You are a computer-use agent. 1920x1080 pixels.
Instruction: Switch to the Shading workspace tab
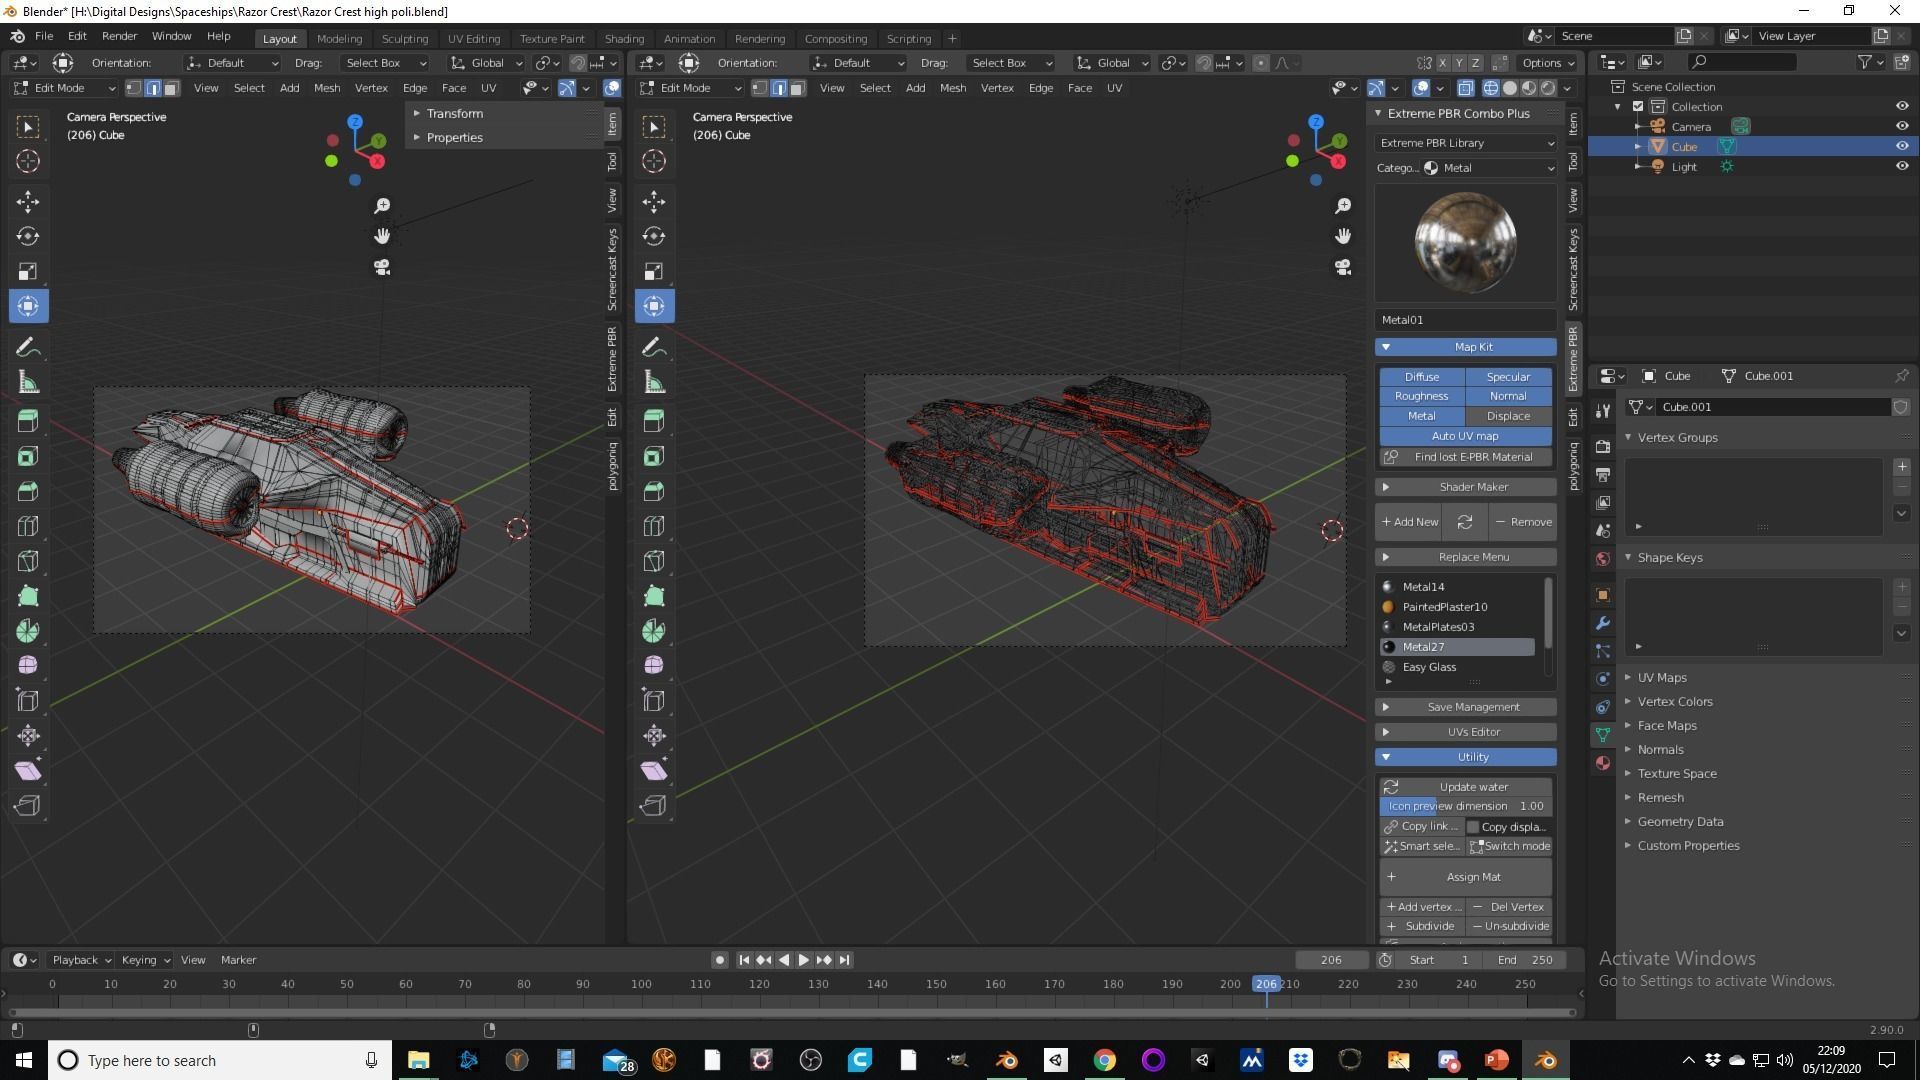coord(624,39)
